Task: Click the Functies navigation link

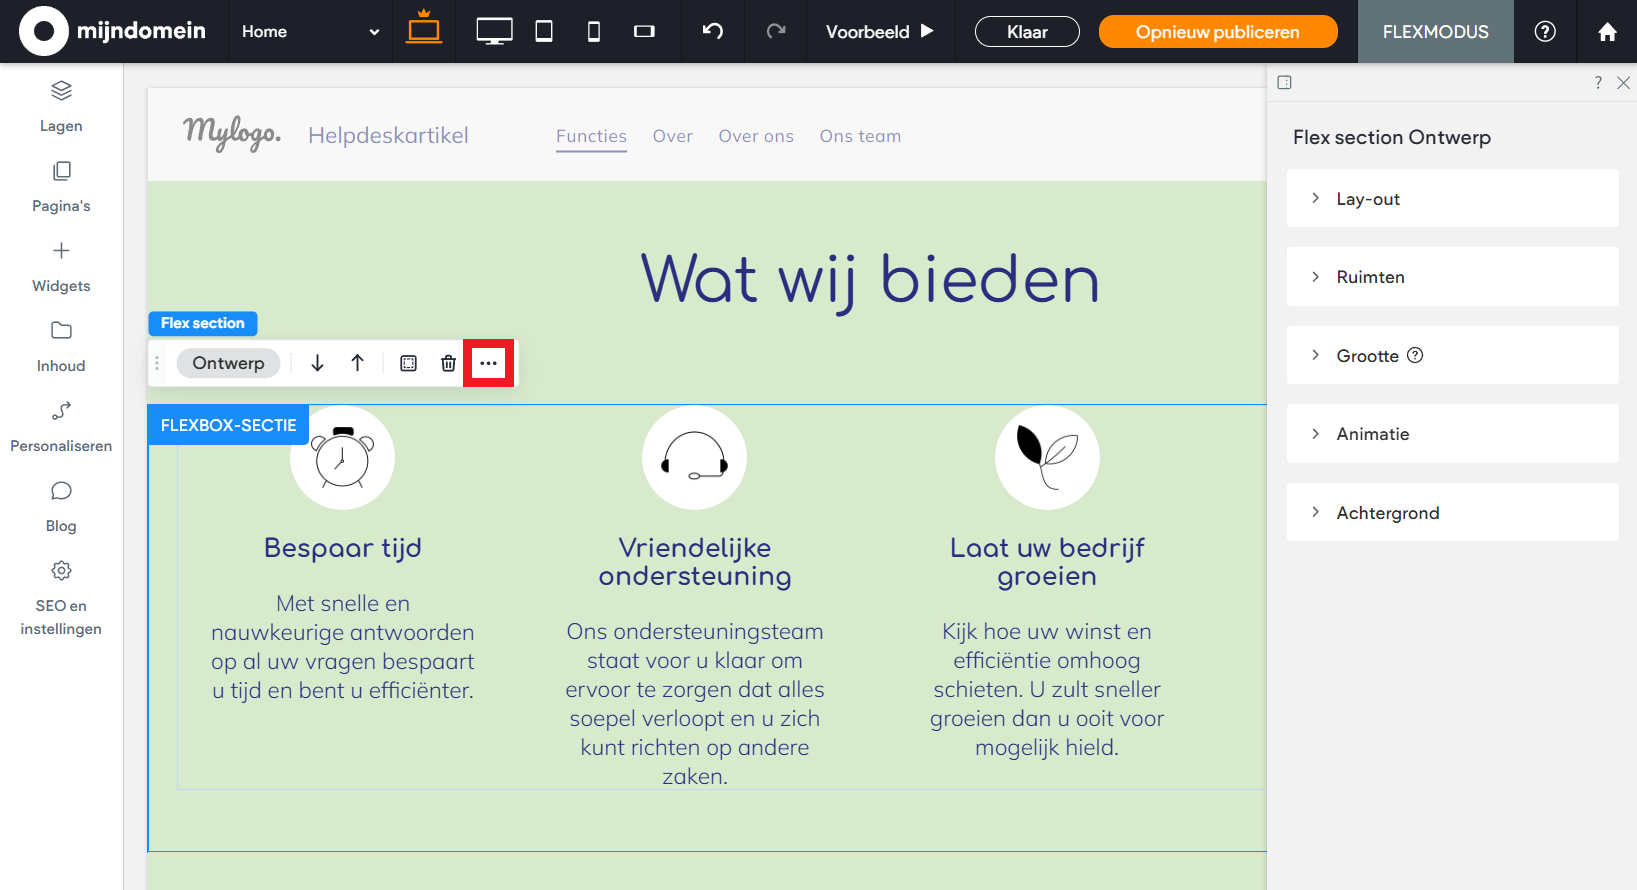Action: click(x=591, y=136)
